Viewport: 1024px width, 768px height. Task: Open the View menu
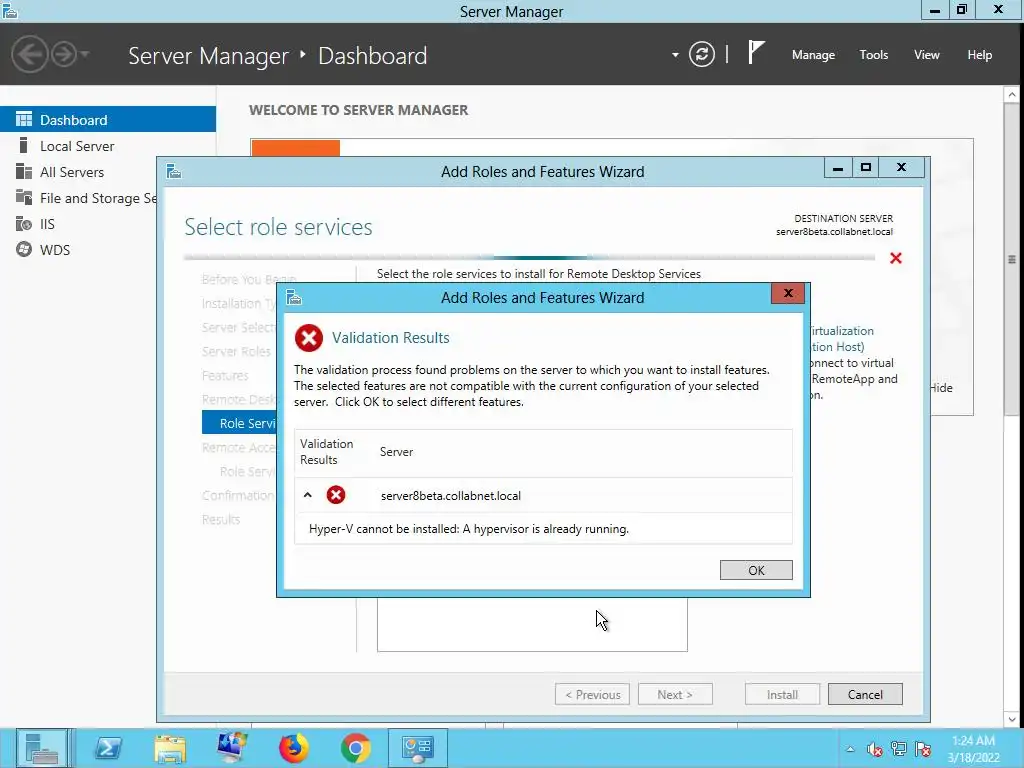(926, 55)
